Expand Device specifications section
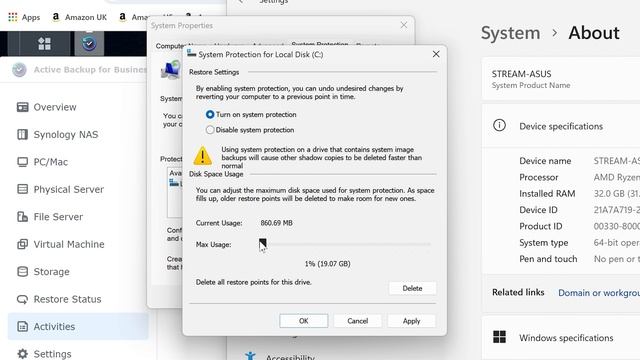The width and height of the screenshot is (640, 360). [561, 126]
